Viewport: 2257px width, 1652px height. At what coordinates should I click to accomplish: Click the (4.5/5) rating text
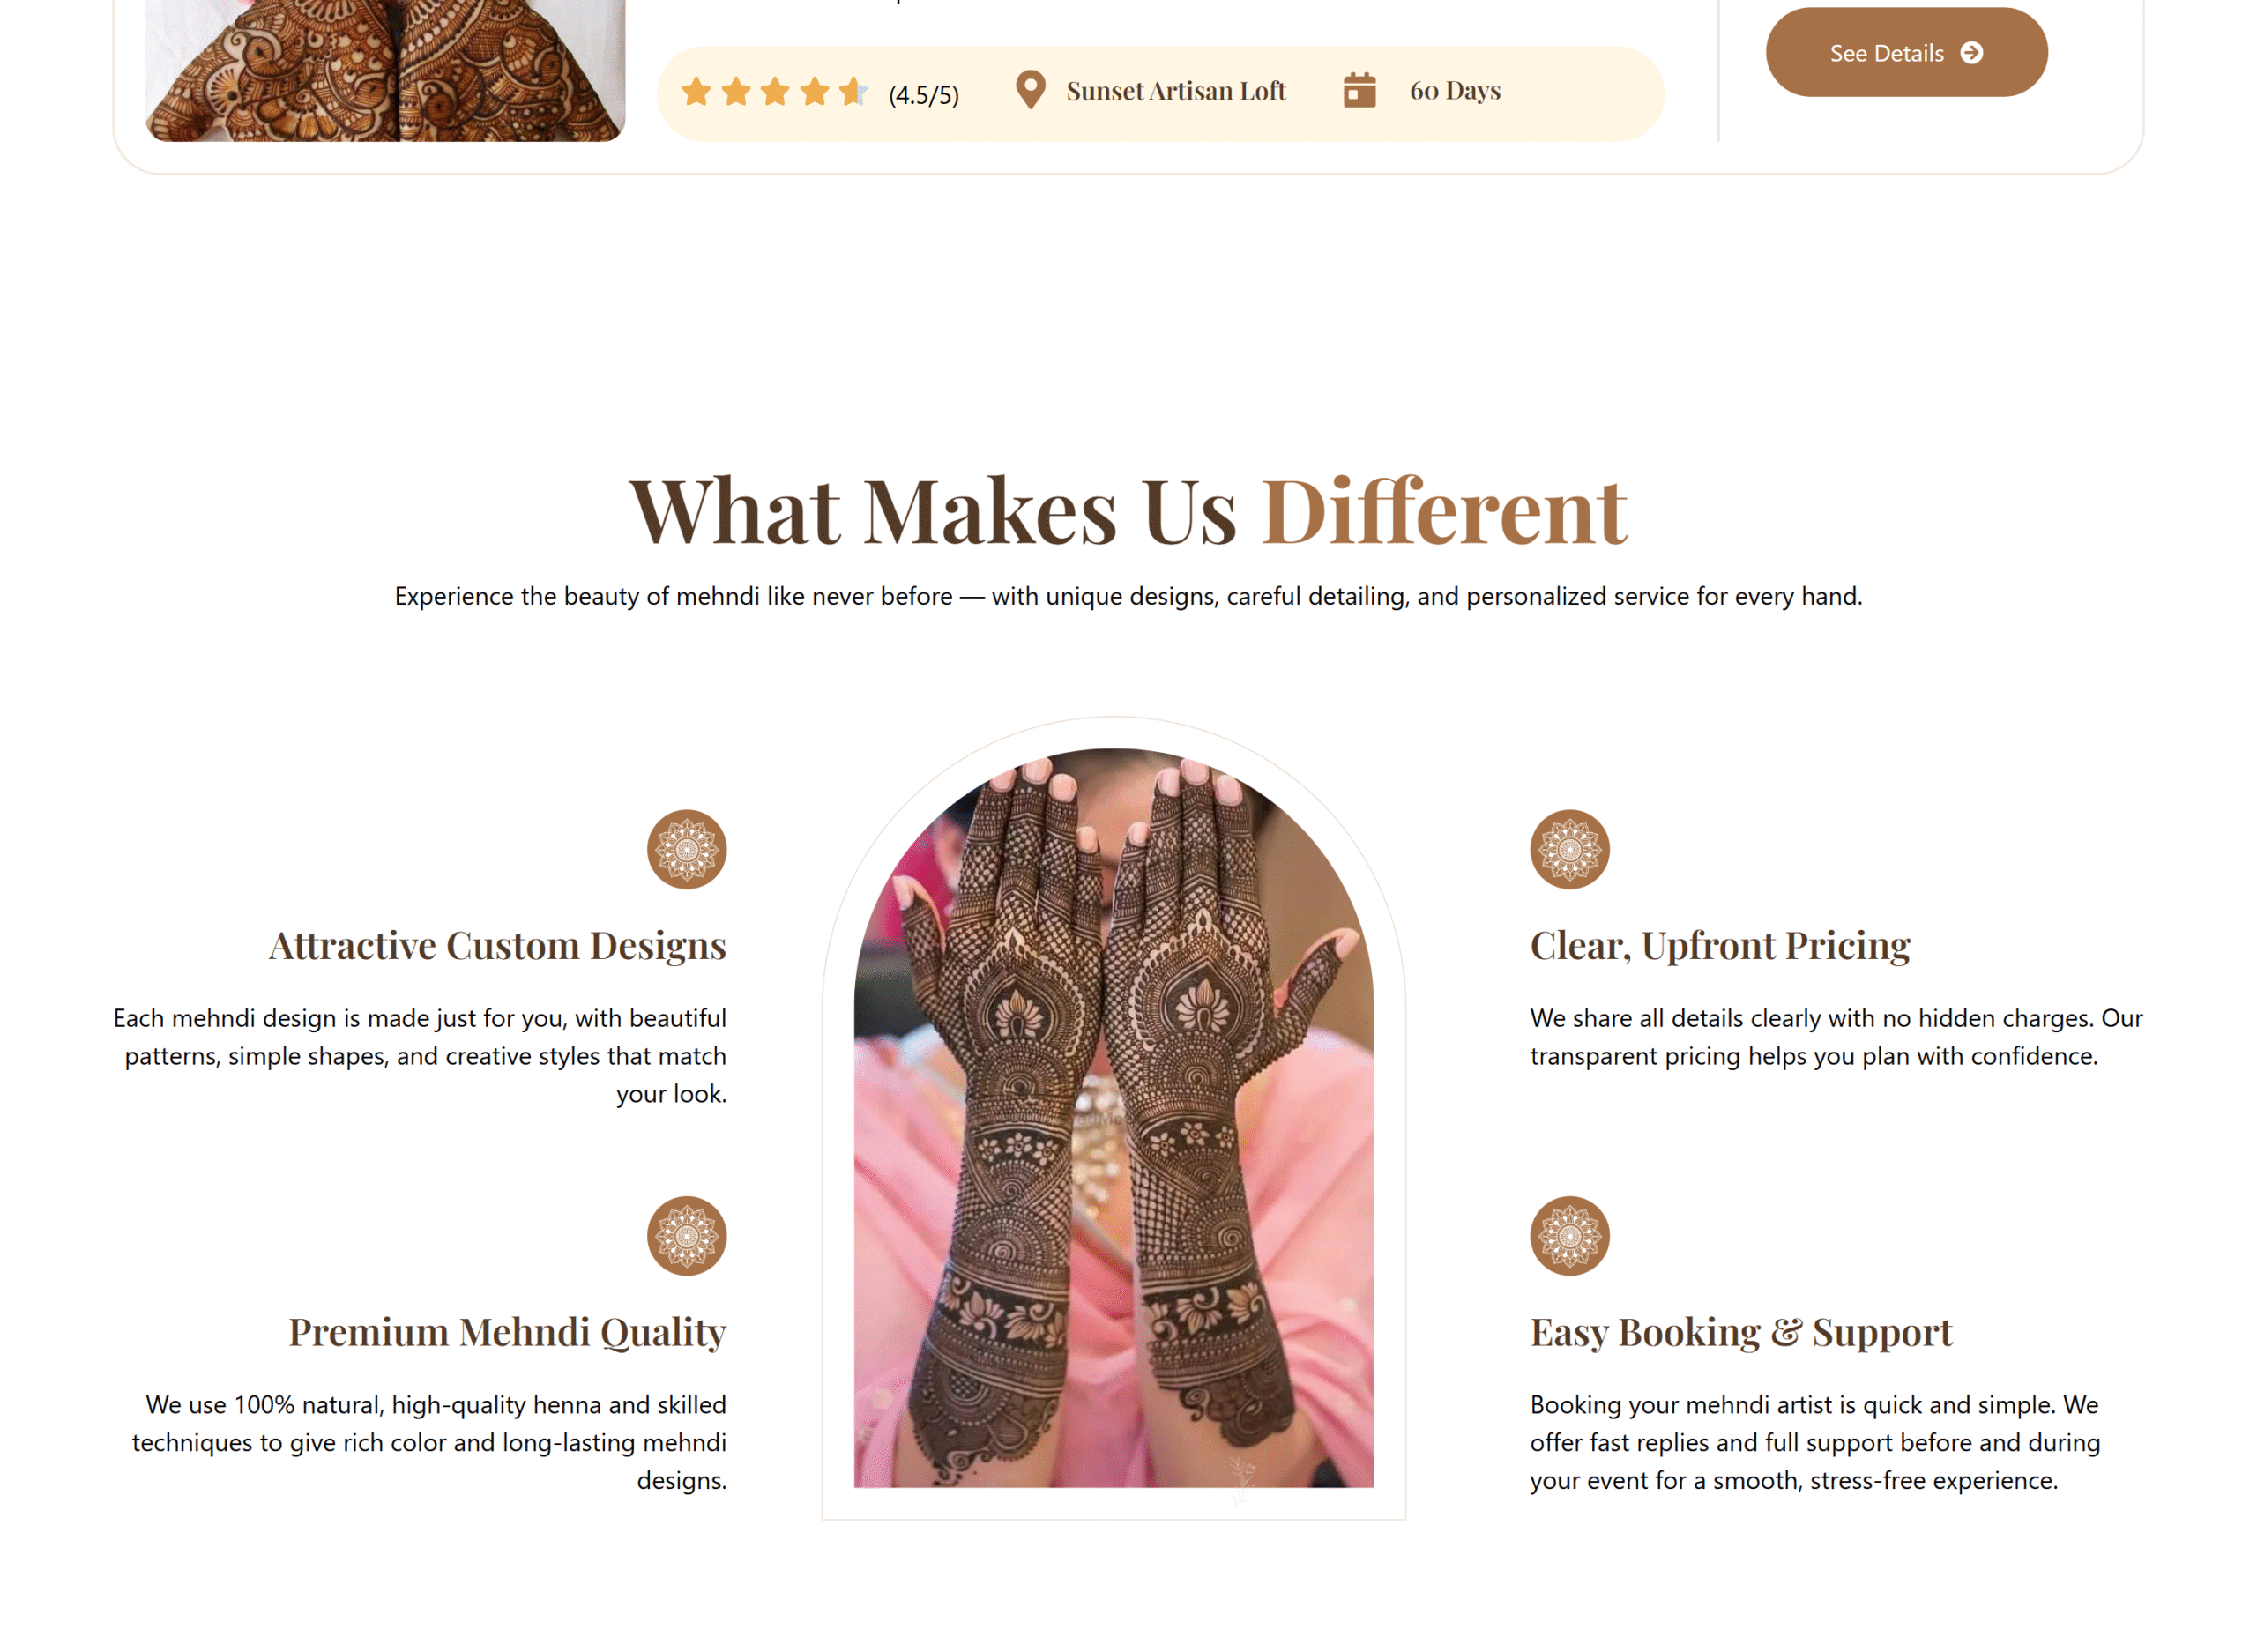(x=923, y=95)
